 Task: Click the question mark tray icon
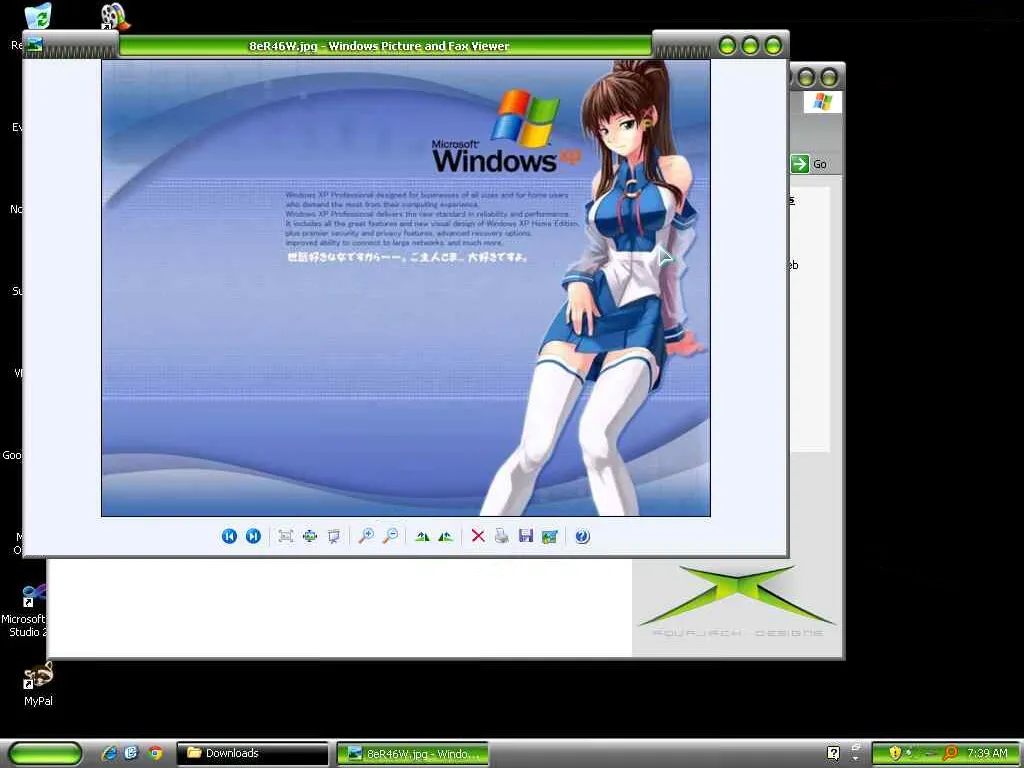pos(833,753)
